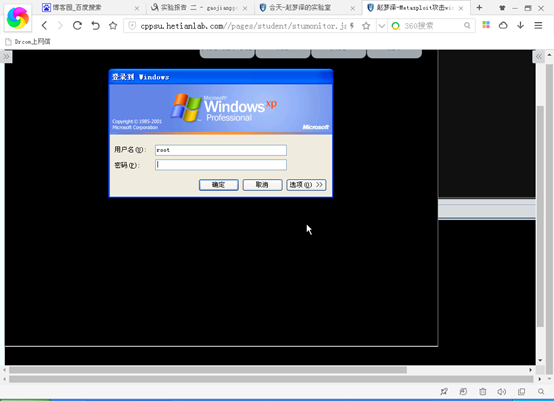Screen dimensions: 554x401
Task: Click the skin shirt icon in title bar
Action: (502, 8)
